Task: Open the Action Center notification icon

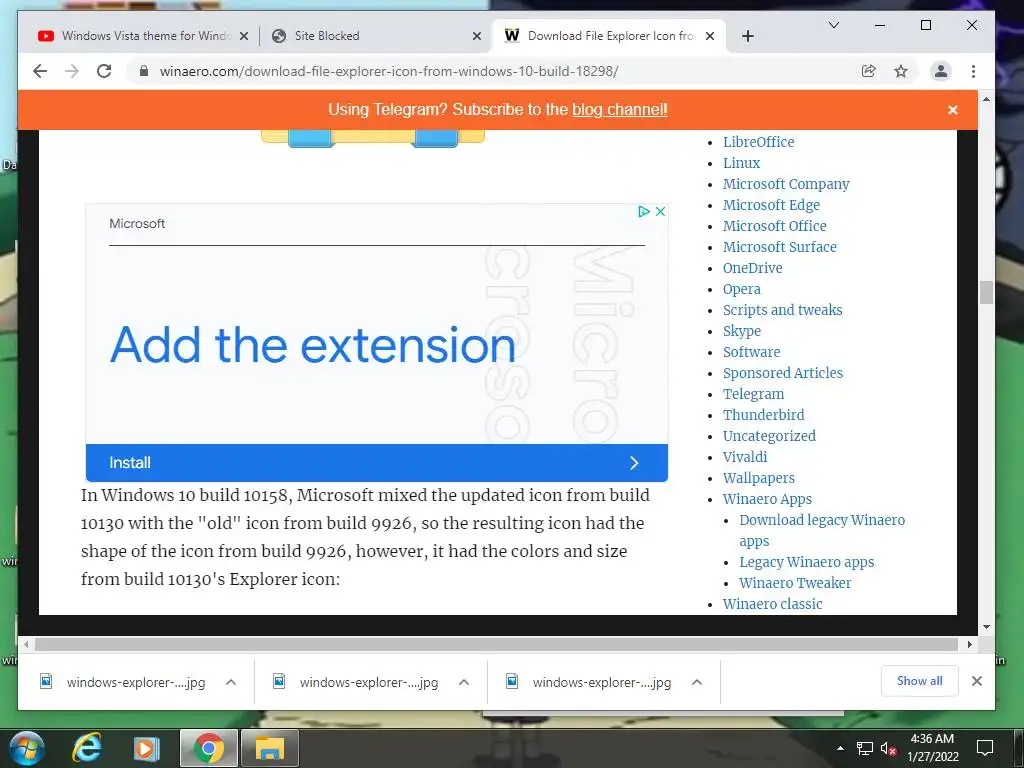Action: 984,748
